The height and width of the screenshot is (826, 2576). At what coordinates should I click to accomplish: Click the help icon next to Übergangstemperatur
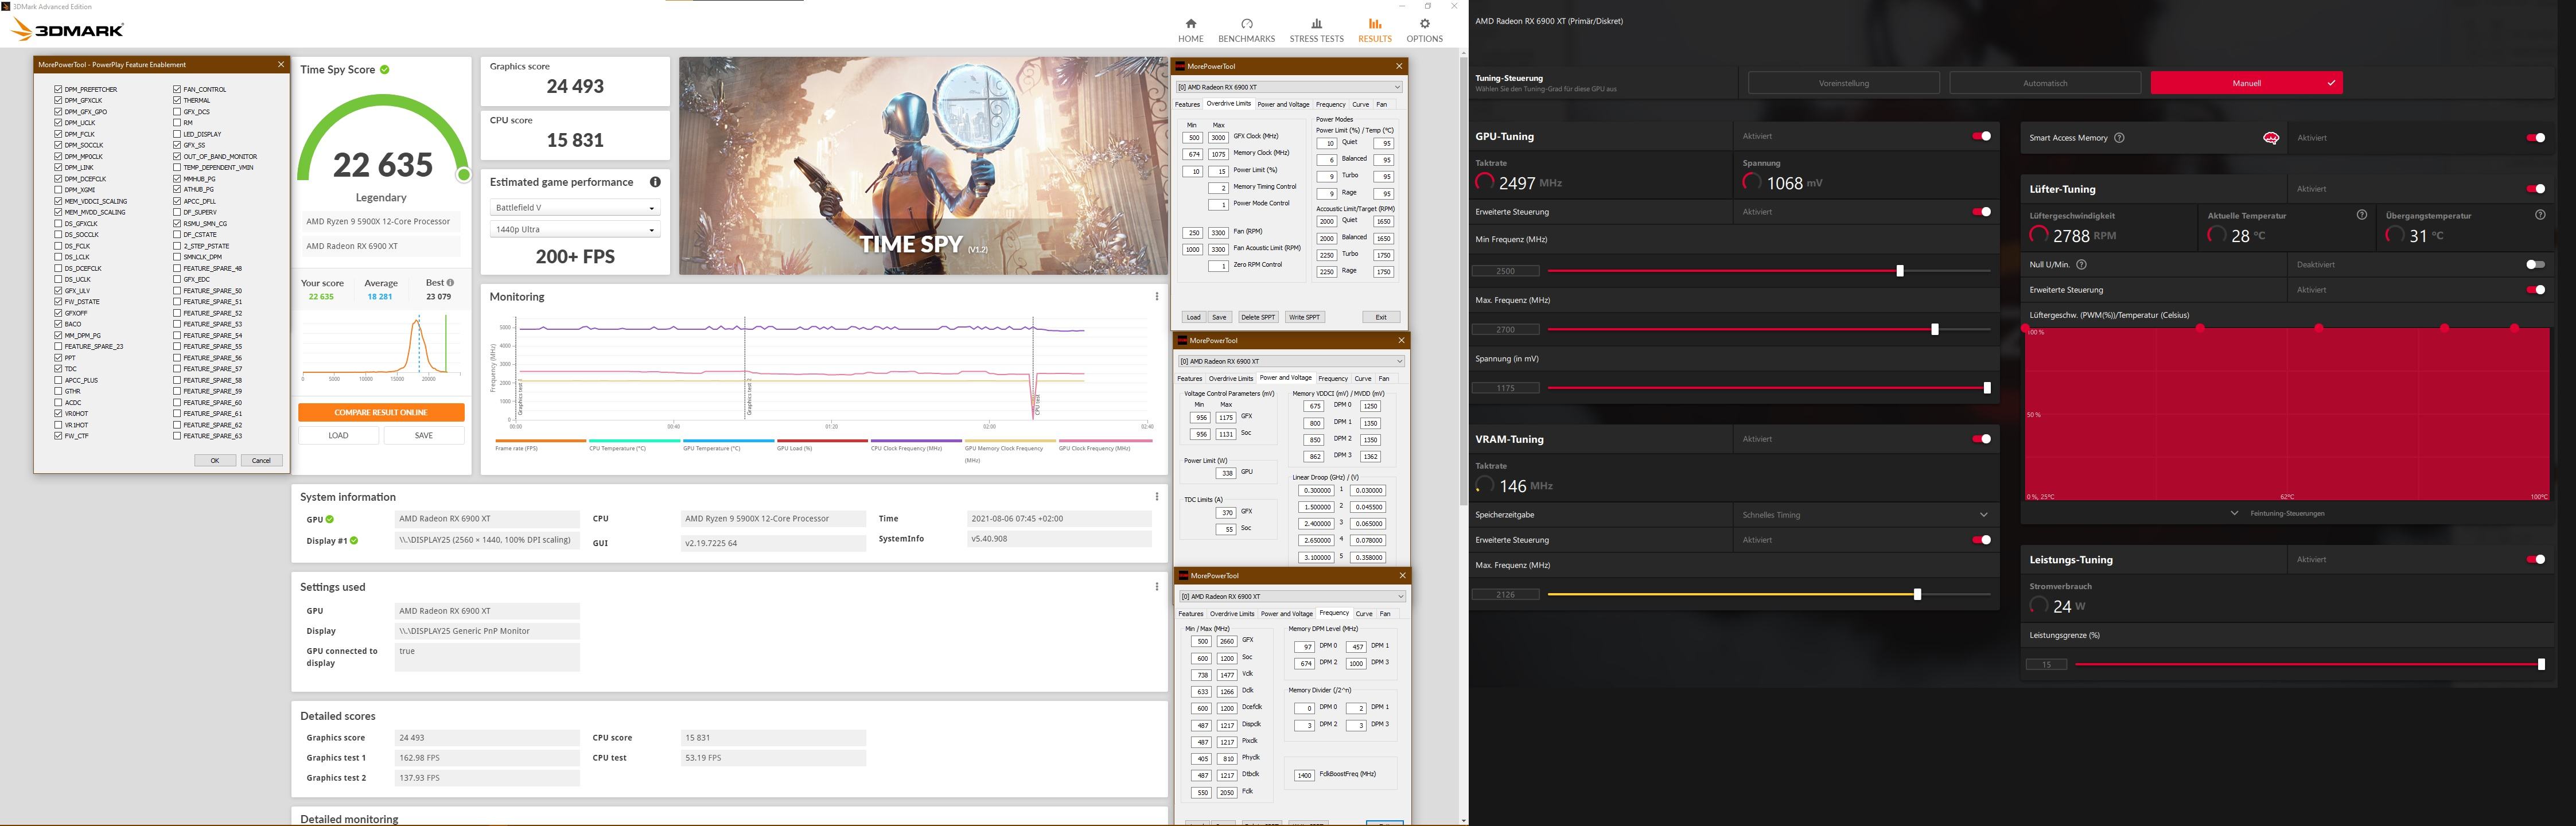[2541, 215]
